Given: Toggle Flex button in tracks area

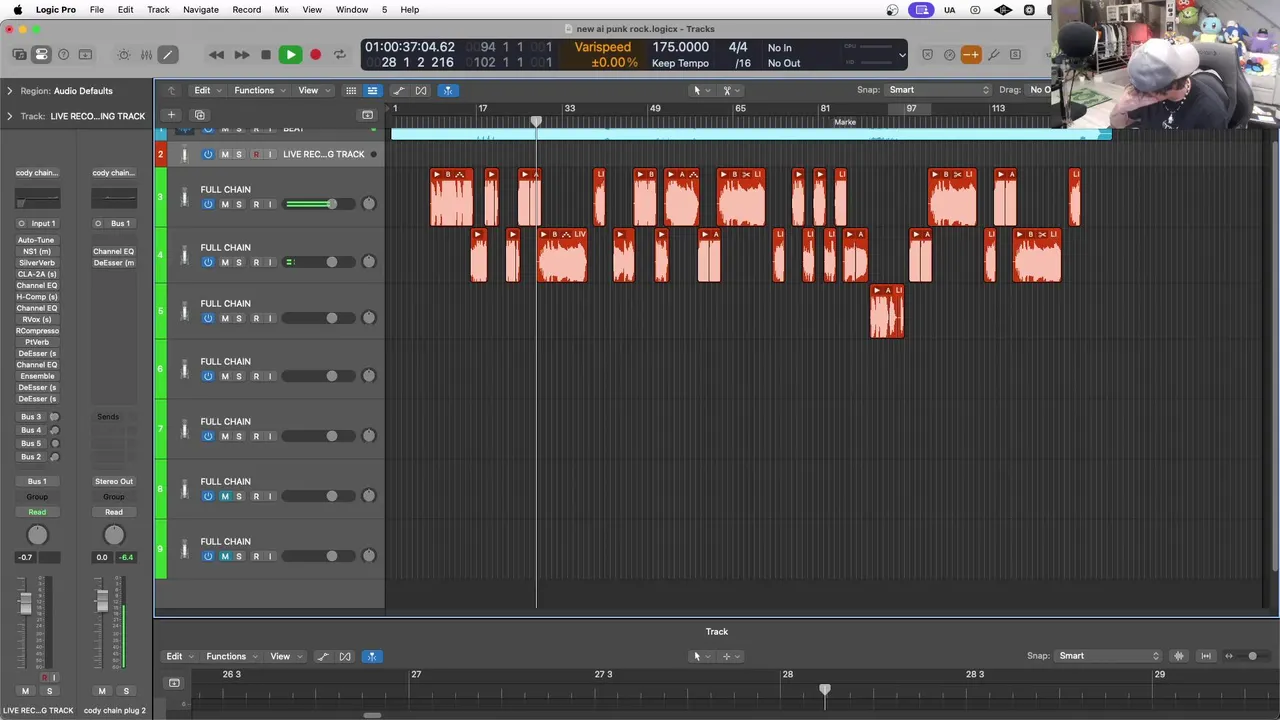Looking at the screenshot, I should 421,90.
